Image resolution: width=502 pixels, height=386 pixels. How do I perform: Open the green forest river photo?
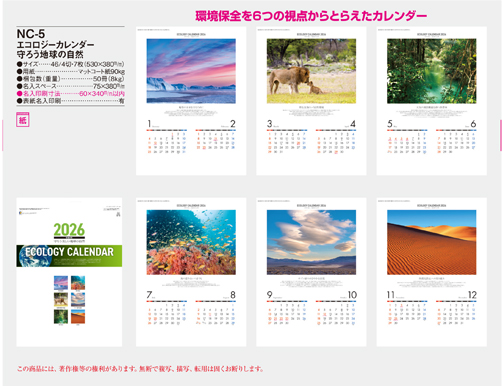click(x=432, y=71)
